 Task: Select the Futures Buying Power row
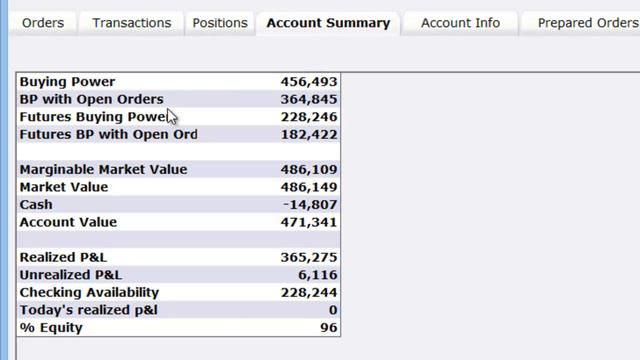tap(178, 117)
